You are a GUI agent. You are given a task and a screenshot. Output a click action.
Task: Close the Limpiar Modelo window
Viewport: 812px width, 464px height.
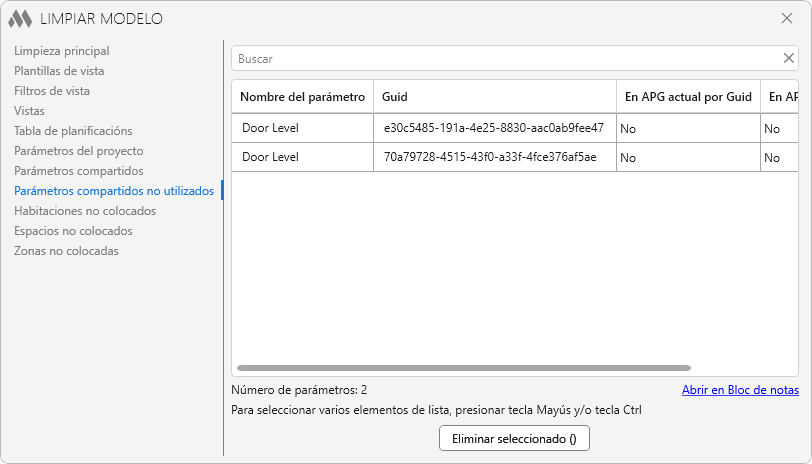point(786,18)
